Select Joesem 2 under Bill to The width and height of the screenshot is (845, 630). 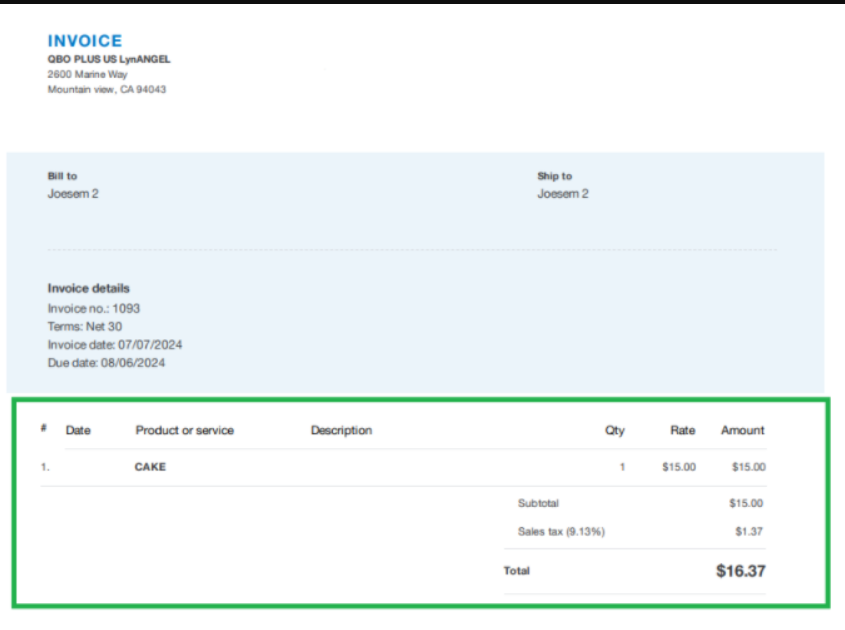[x=69, y=193]
